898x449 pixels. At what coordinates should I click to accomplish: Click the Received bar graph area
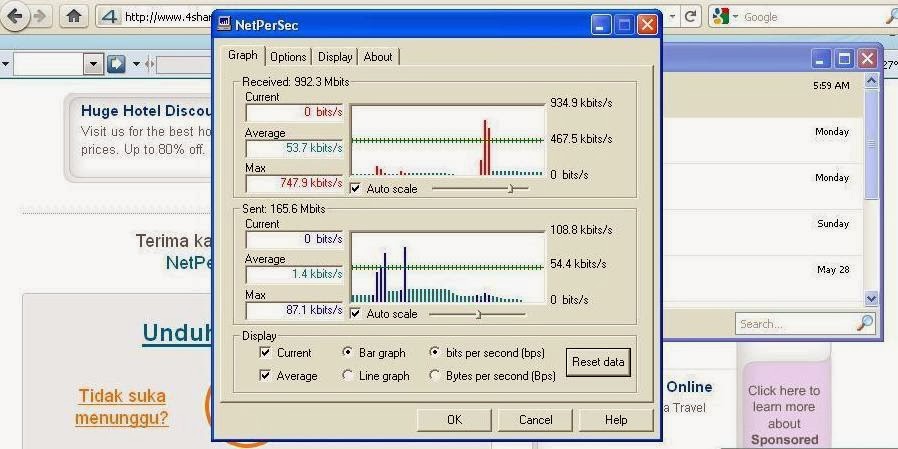(x=447, y=140)
